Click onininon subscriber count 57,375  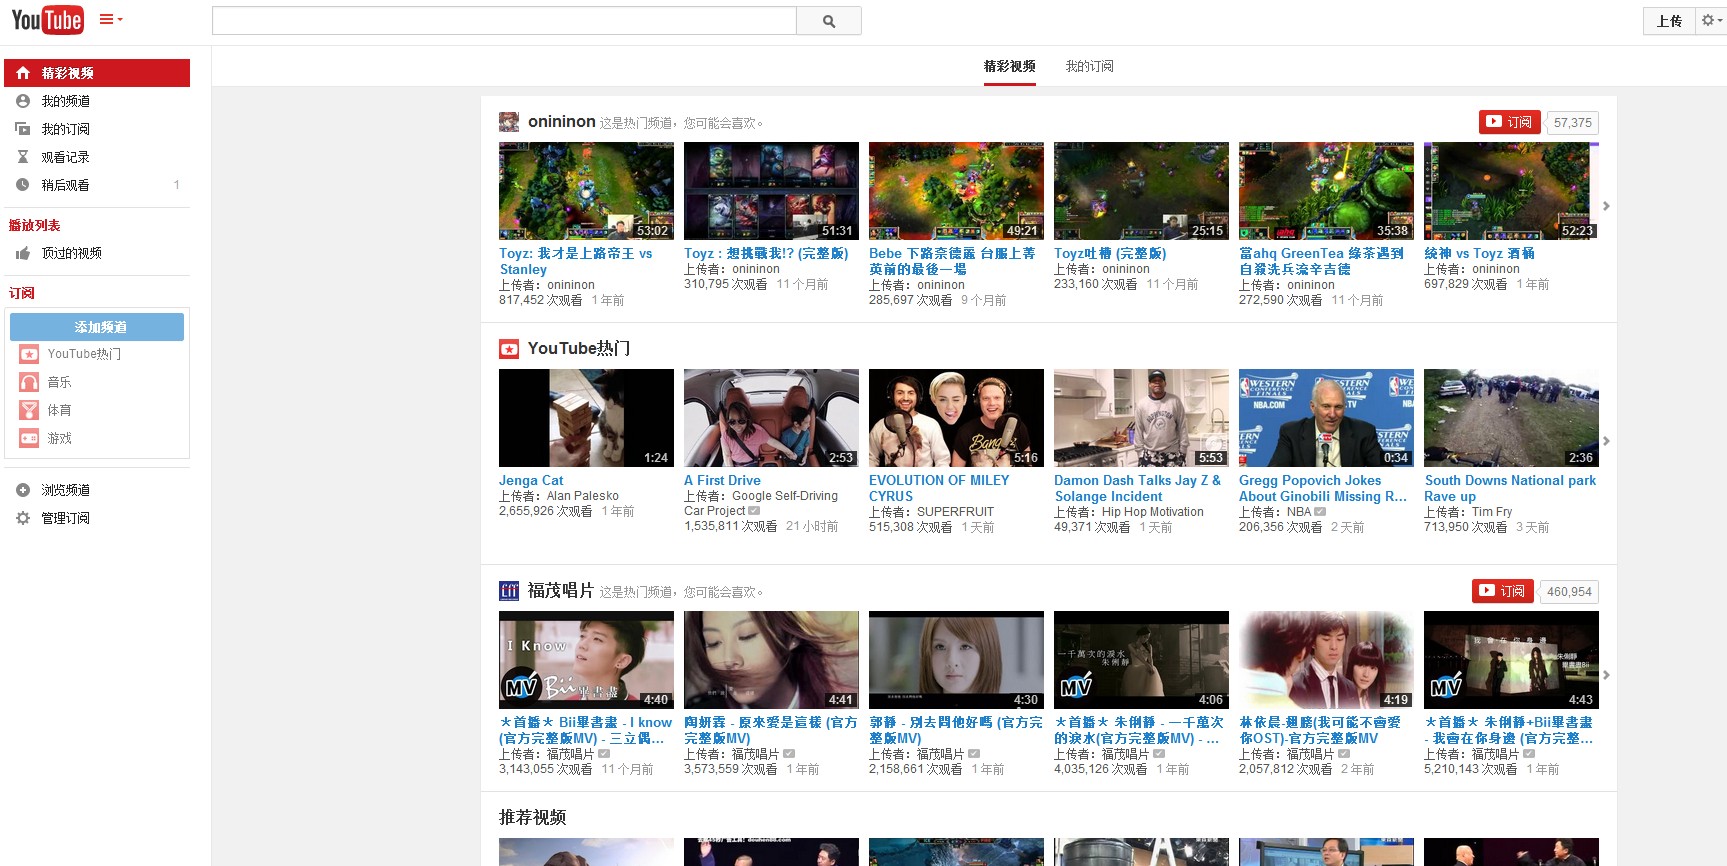(x=1572, y=123)
